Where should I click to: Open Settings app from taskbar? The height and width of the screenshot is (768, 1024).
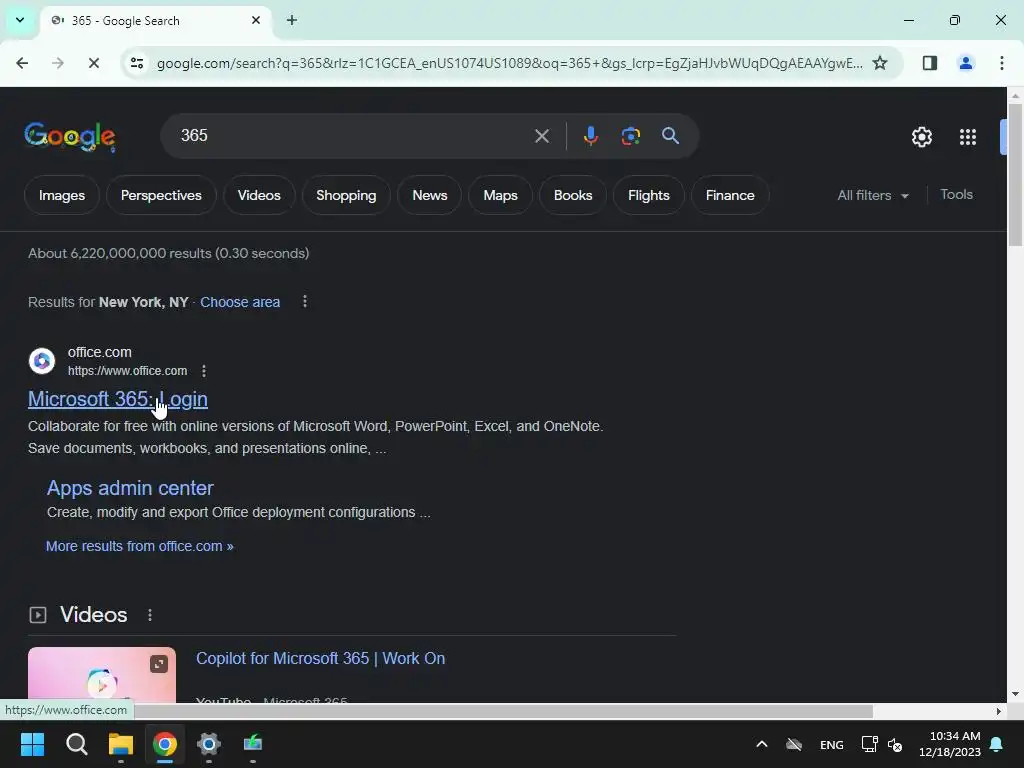[209, 744]
